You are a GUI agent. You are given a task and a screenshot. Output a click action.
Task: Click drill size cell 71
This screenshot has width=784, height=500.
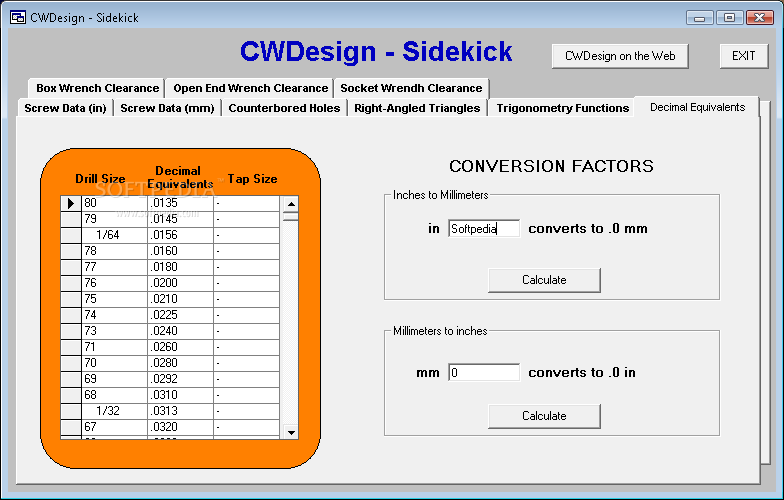[x=114, y=347]
